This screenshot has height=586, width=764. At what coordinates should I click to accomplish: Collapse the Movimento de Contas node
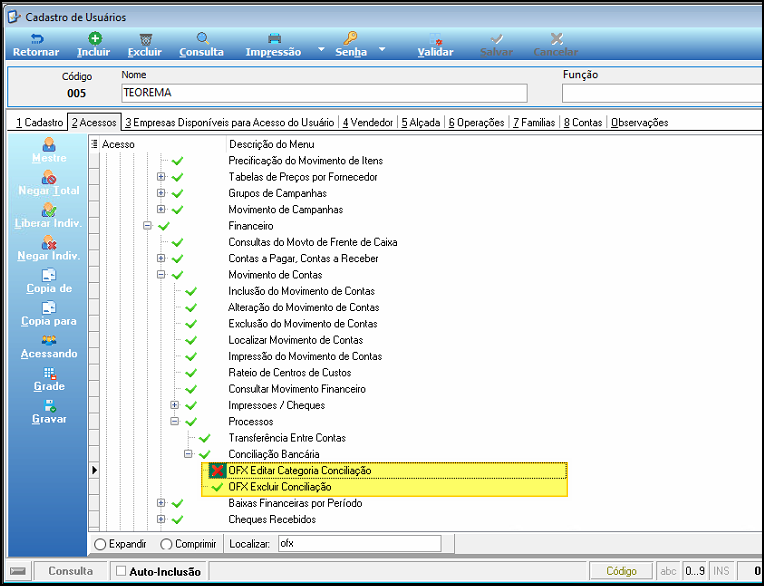point(161,275)
